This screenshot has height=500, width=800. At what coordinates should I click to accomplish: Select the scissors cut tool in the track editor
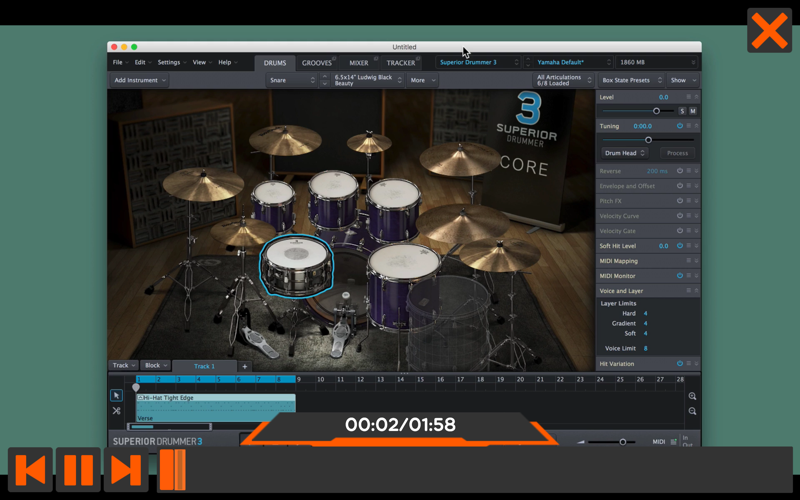(x=116, y=411)
